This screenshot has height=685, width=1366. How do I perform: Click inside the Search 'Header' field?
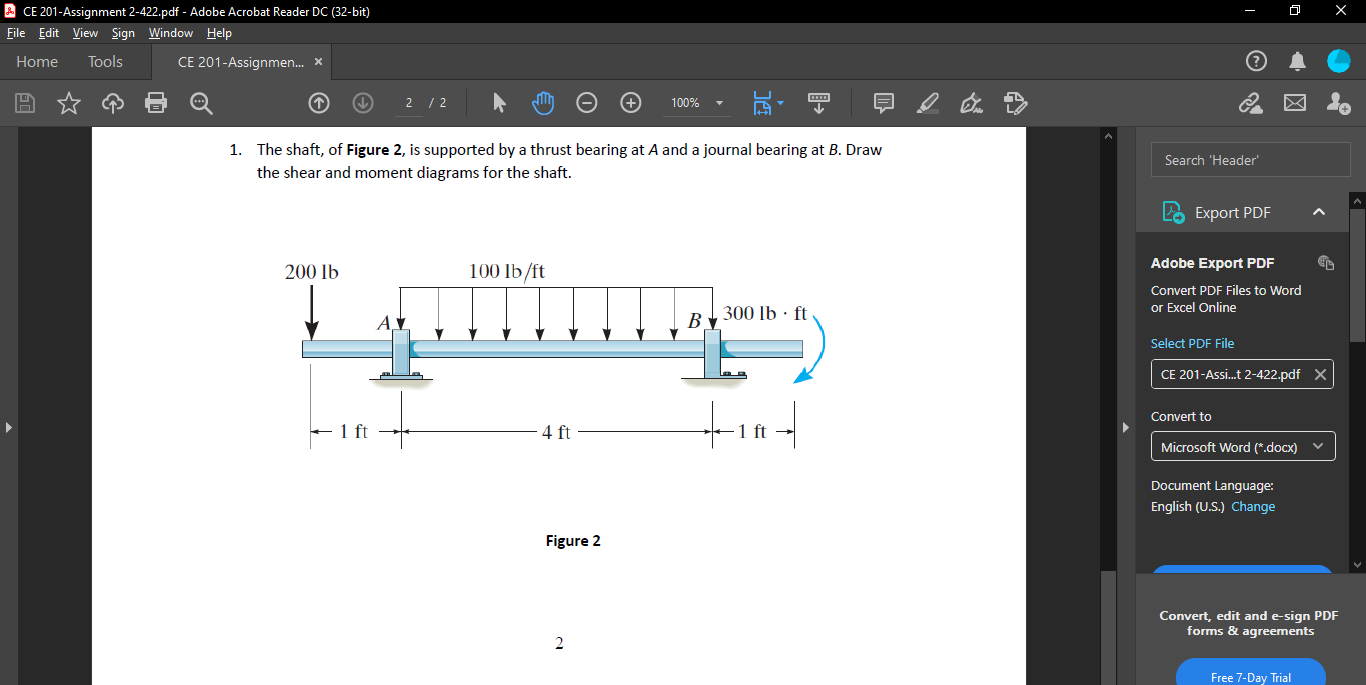[1250, 158]
